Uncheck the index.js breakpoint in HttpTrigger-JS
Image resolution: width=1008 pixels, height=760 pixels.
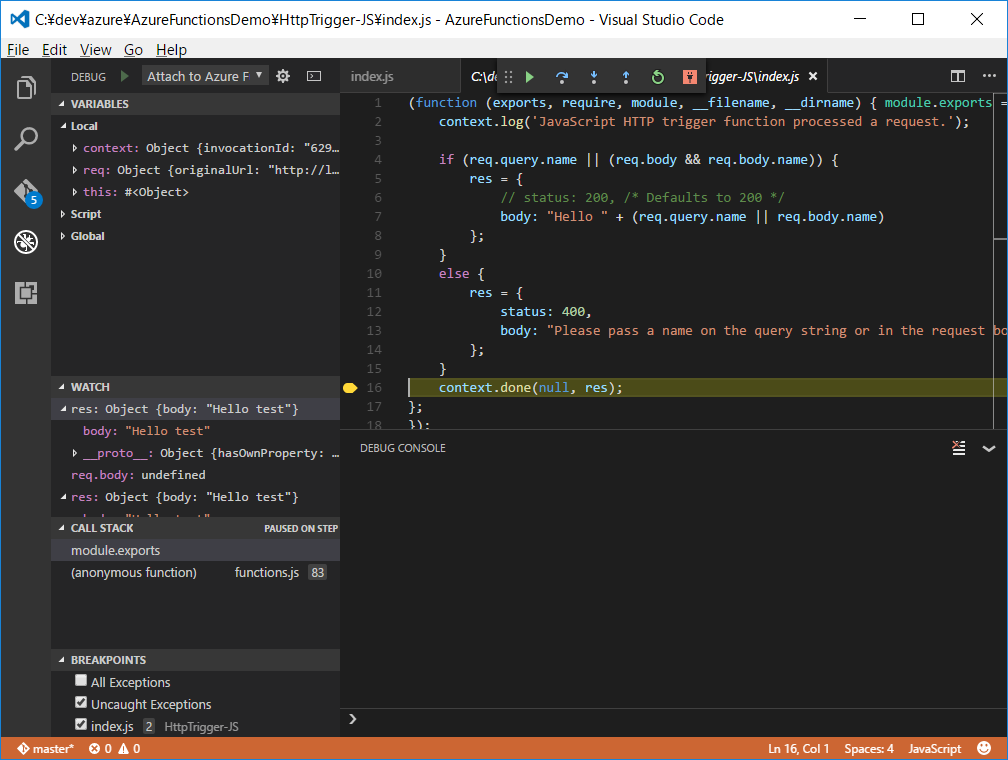click(x=81, y=725)
